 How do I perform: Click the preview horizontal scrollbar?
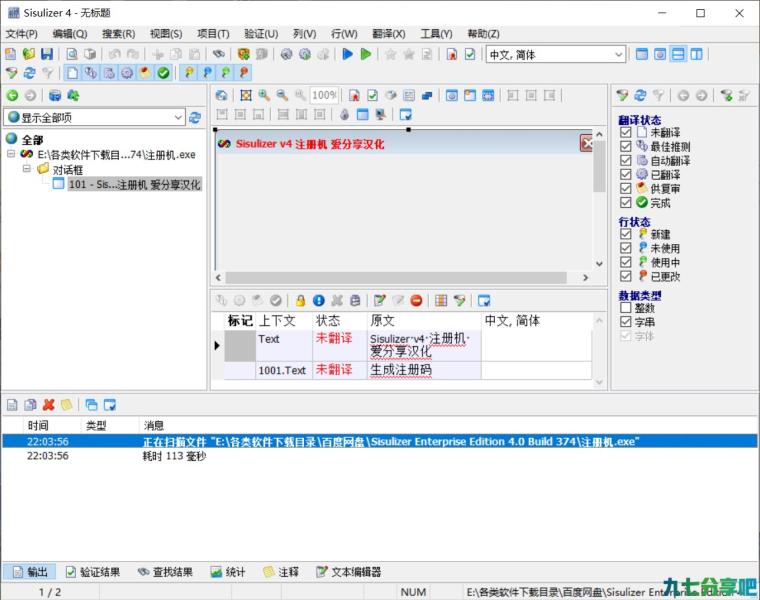click(396, 278)
